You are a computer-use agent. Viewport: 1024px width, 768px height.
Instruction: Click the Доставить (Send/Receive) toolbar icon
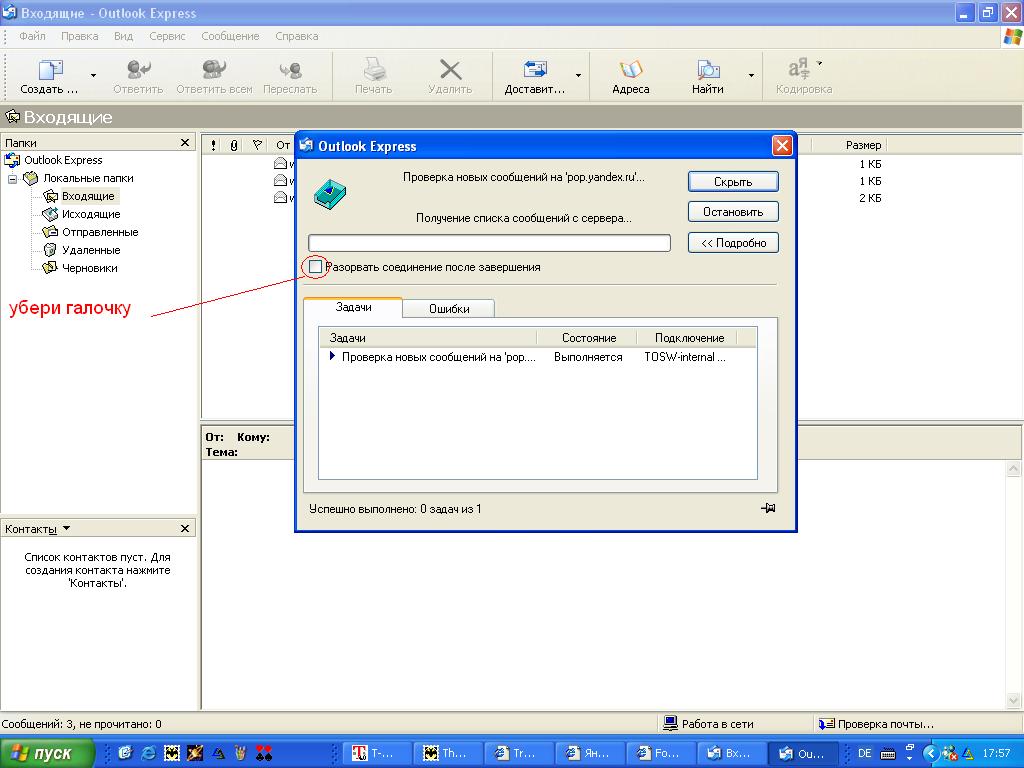535,71
